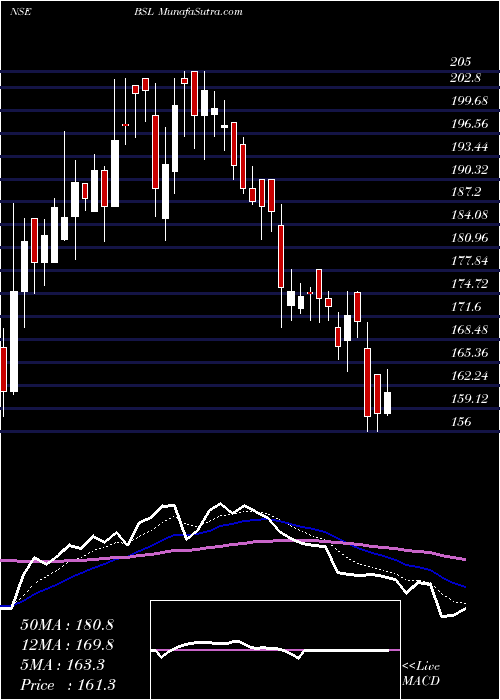
Task: Click the 205 price axis label
Action: tap(461, 62)
